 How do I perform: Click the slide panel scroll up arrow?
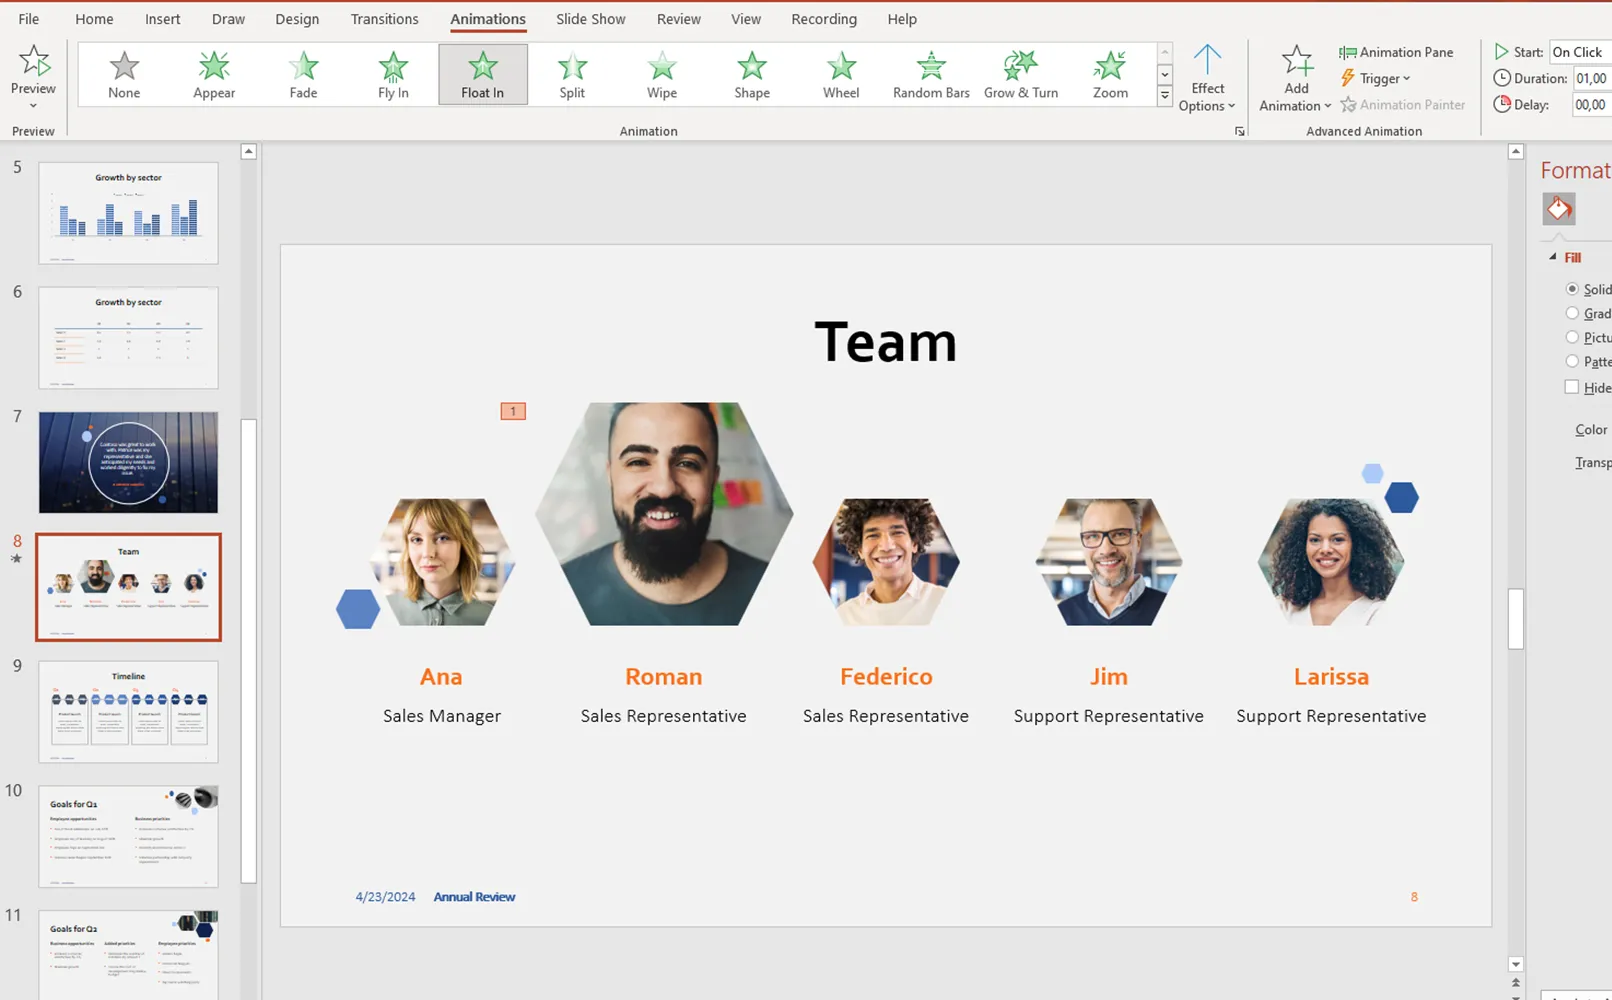click(x=249, y=152)
